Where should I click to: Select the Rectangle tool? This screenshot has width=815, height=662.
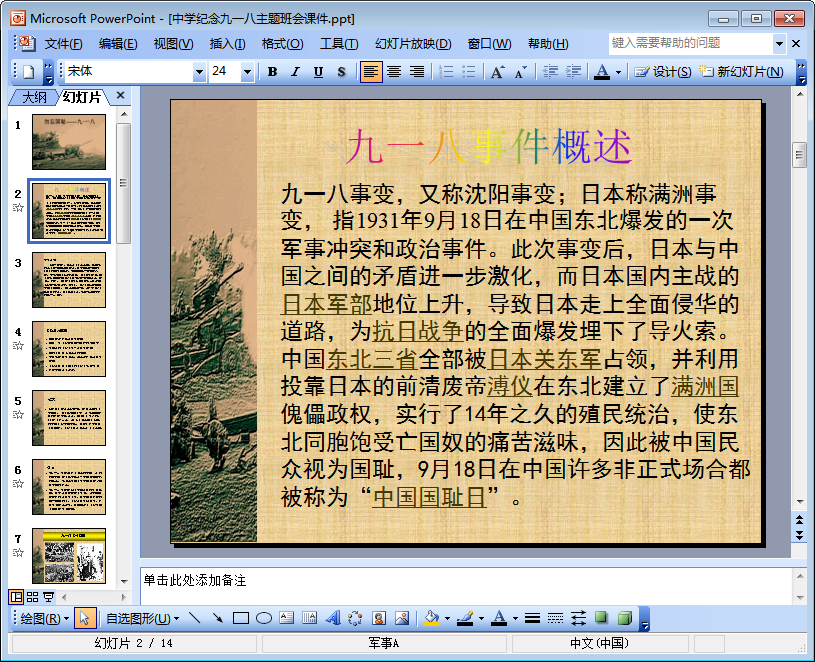(241, 618)
